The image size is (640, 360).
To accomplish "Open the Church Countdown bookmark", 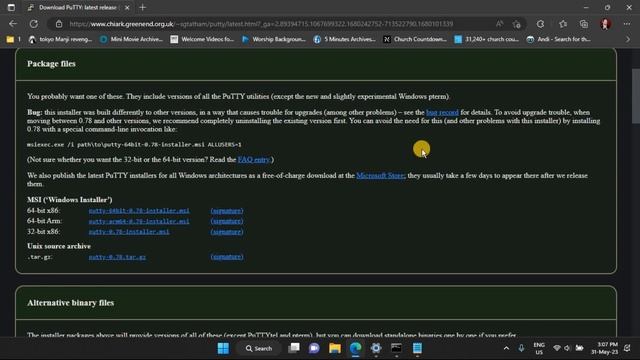I will point(415,39).
